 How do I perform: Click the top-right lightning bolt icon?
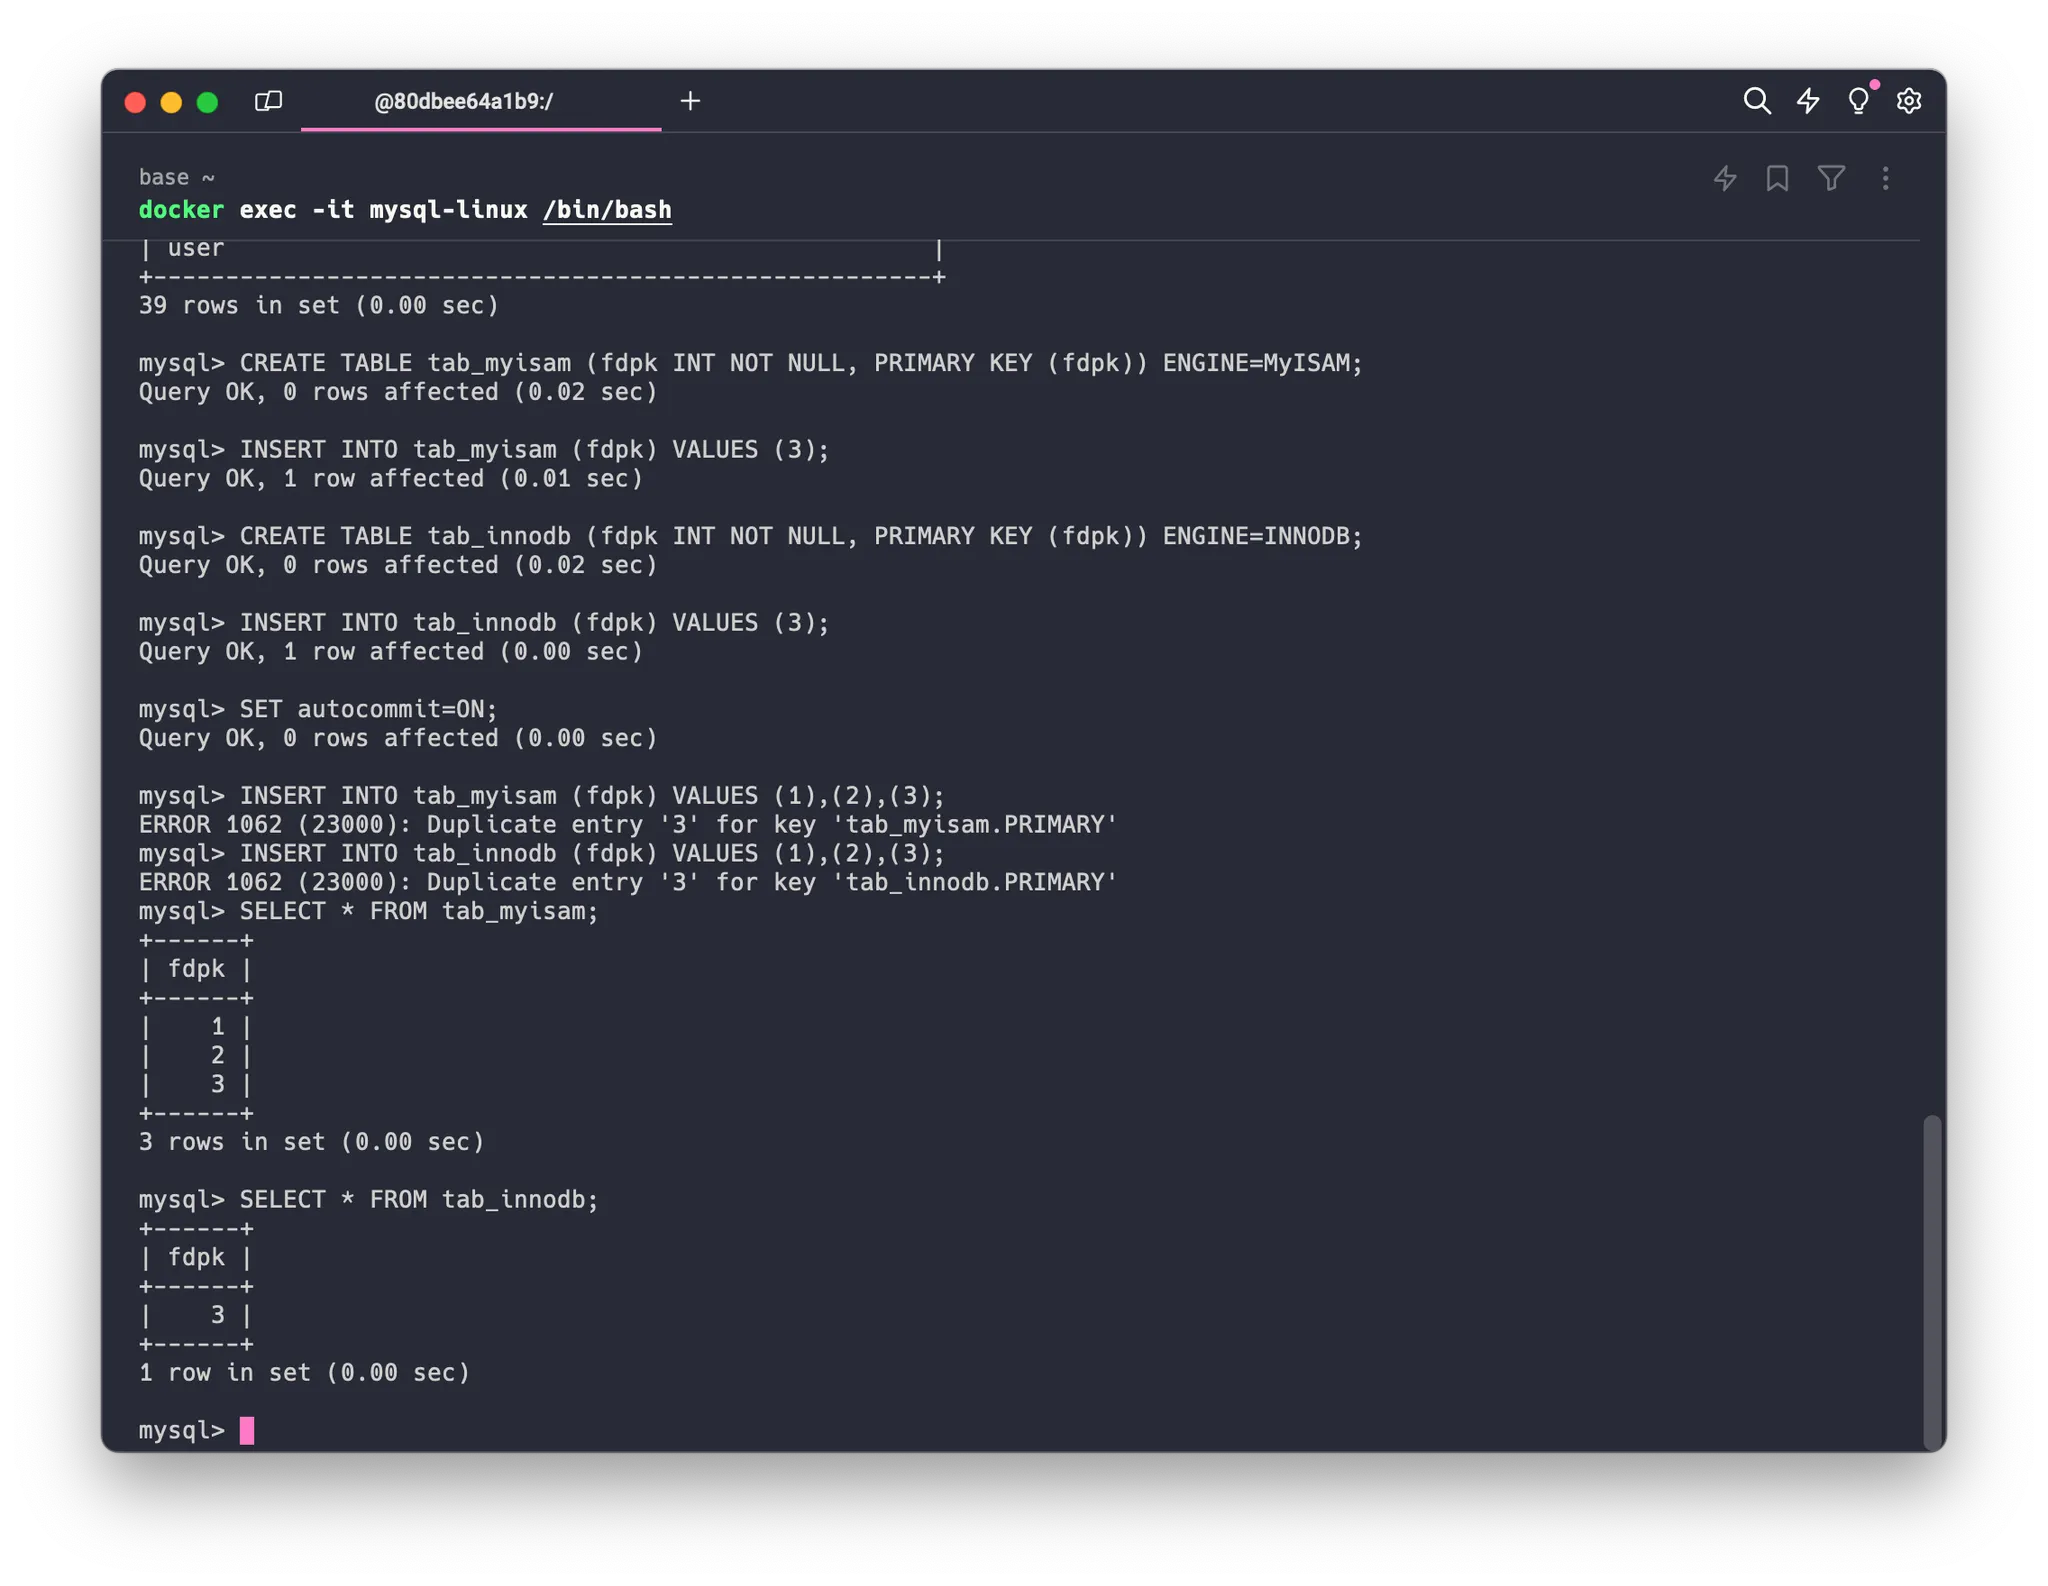pyautogui.click(x=1808, y=101)
